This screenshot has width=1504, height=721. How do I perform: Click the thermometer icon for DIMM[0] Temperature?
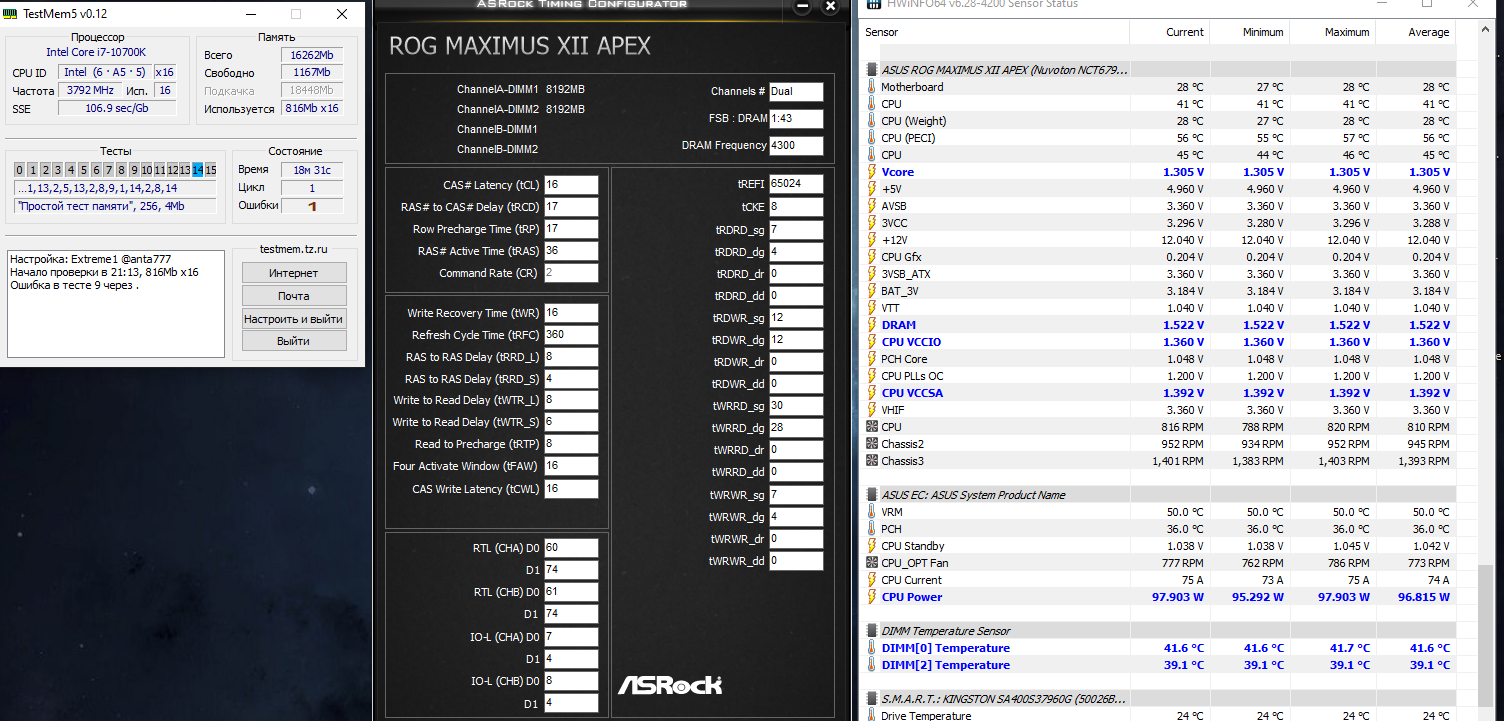[x=871, y=648]
